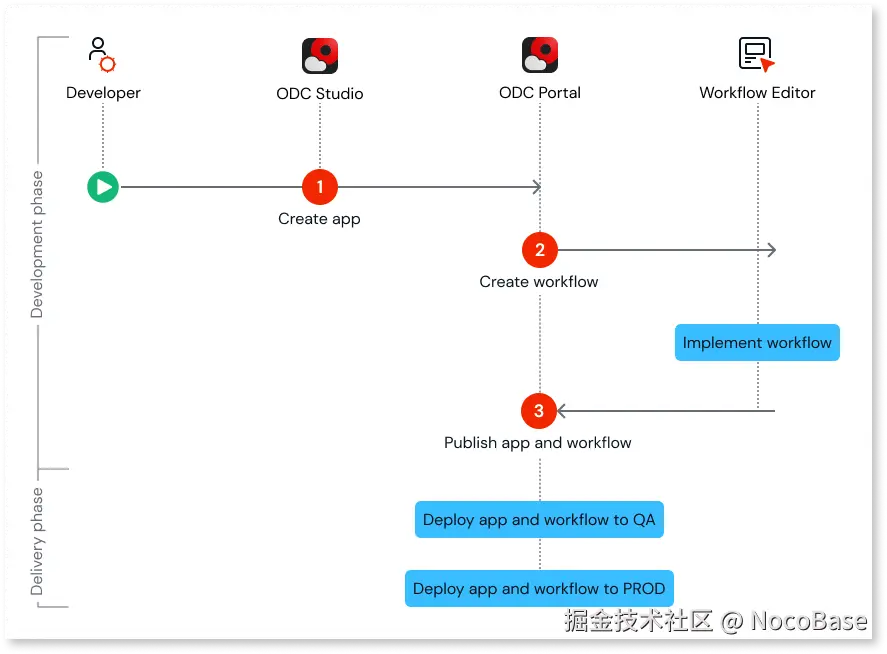Click the red step 2 circle
The height and width of the screenshot is (654, 887).
[x=539, y=249]
